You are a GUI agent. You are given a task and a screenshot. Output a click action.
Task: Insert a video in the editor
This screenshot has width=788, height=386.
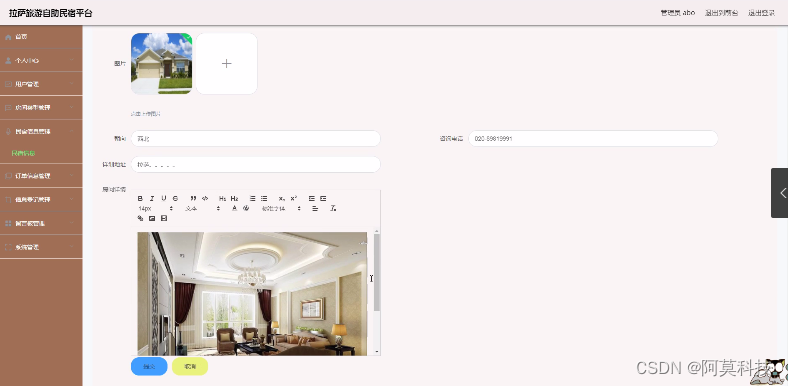click(164, 218)
